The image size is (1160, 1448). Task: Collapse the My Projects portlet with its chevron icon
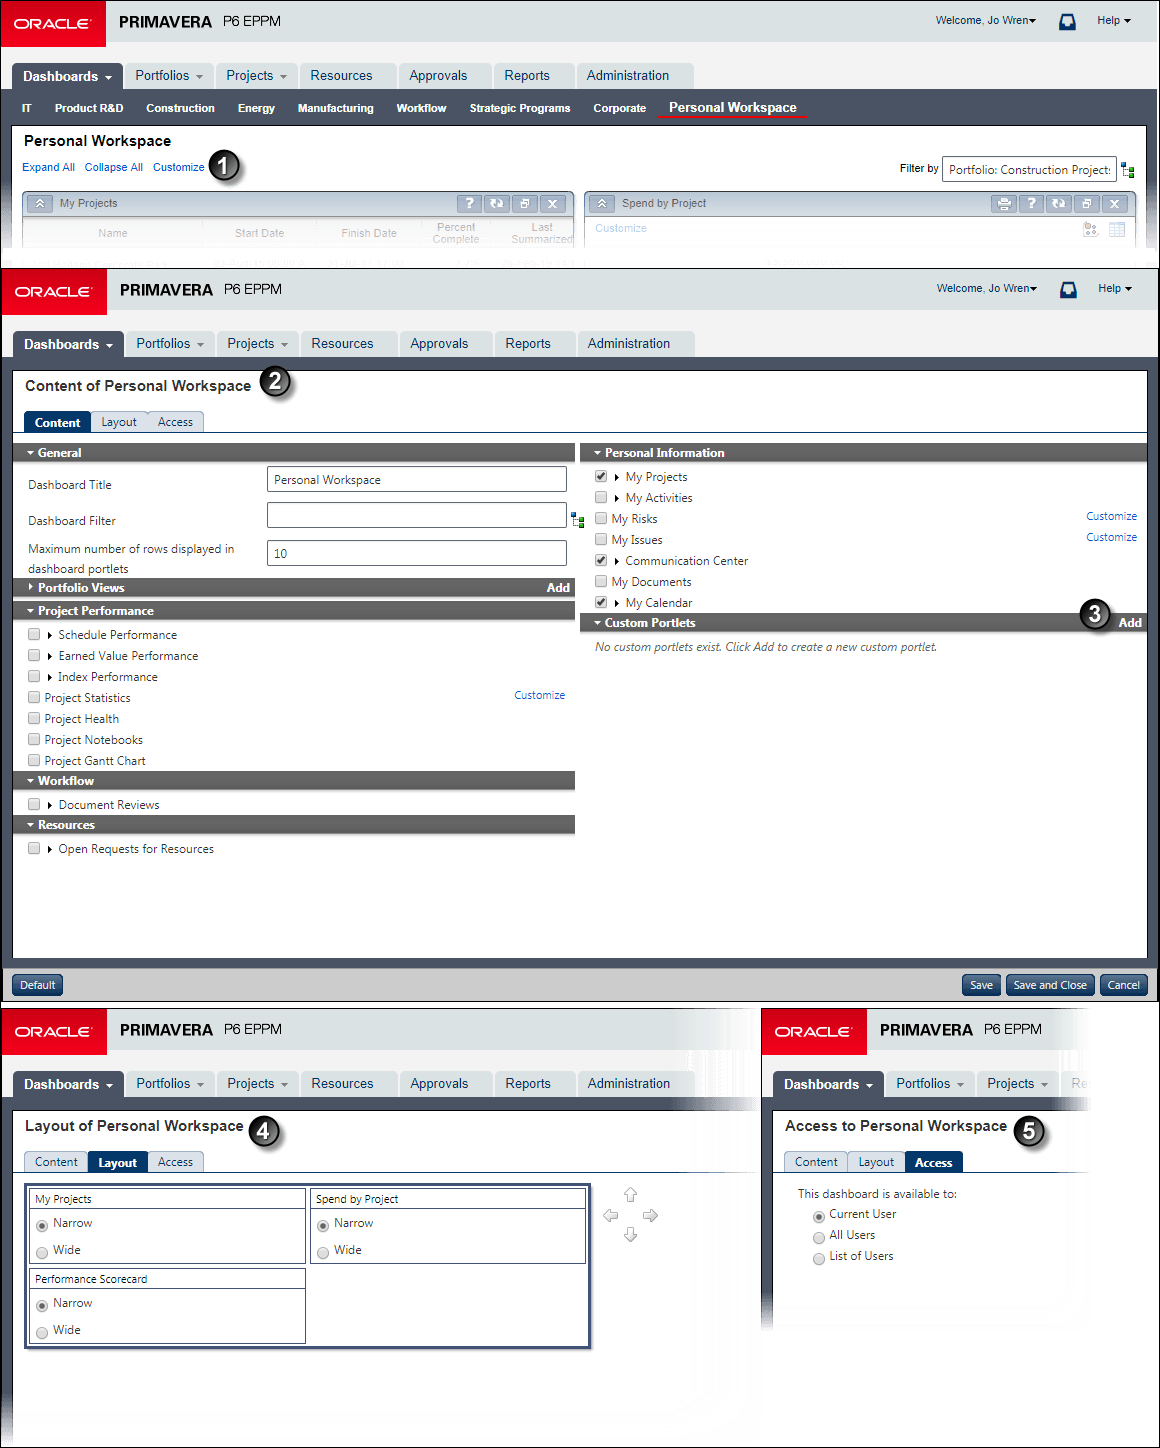(40, 203)
